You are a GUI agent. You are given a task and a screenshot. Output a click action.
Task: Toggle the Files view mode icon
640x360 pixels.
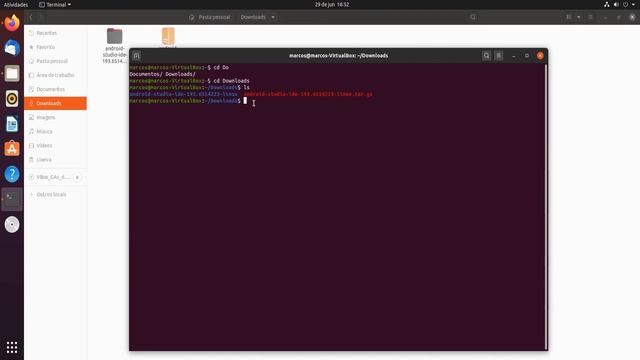click(569, 17)
